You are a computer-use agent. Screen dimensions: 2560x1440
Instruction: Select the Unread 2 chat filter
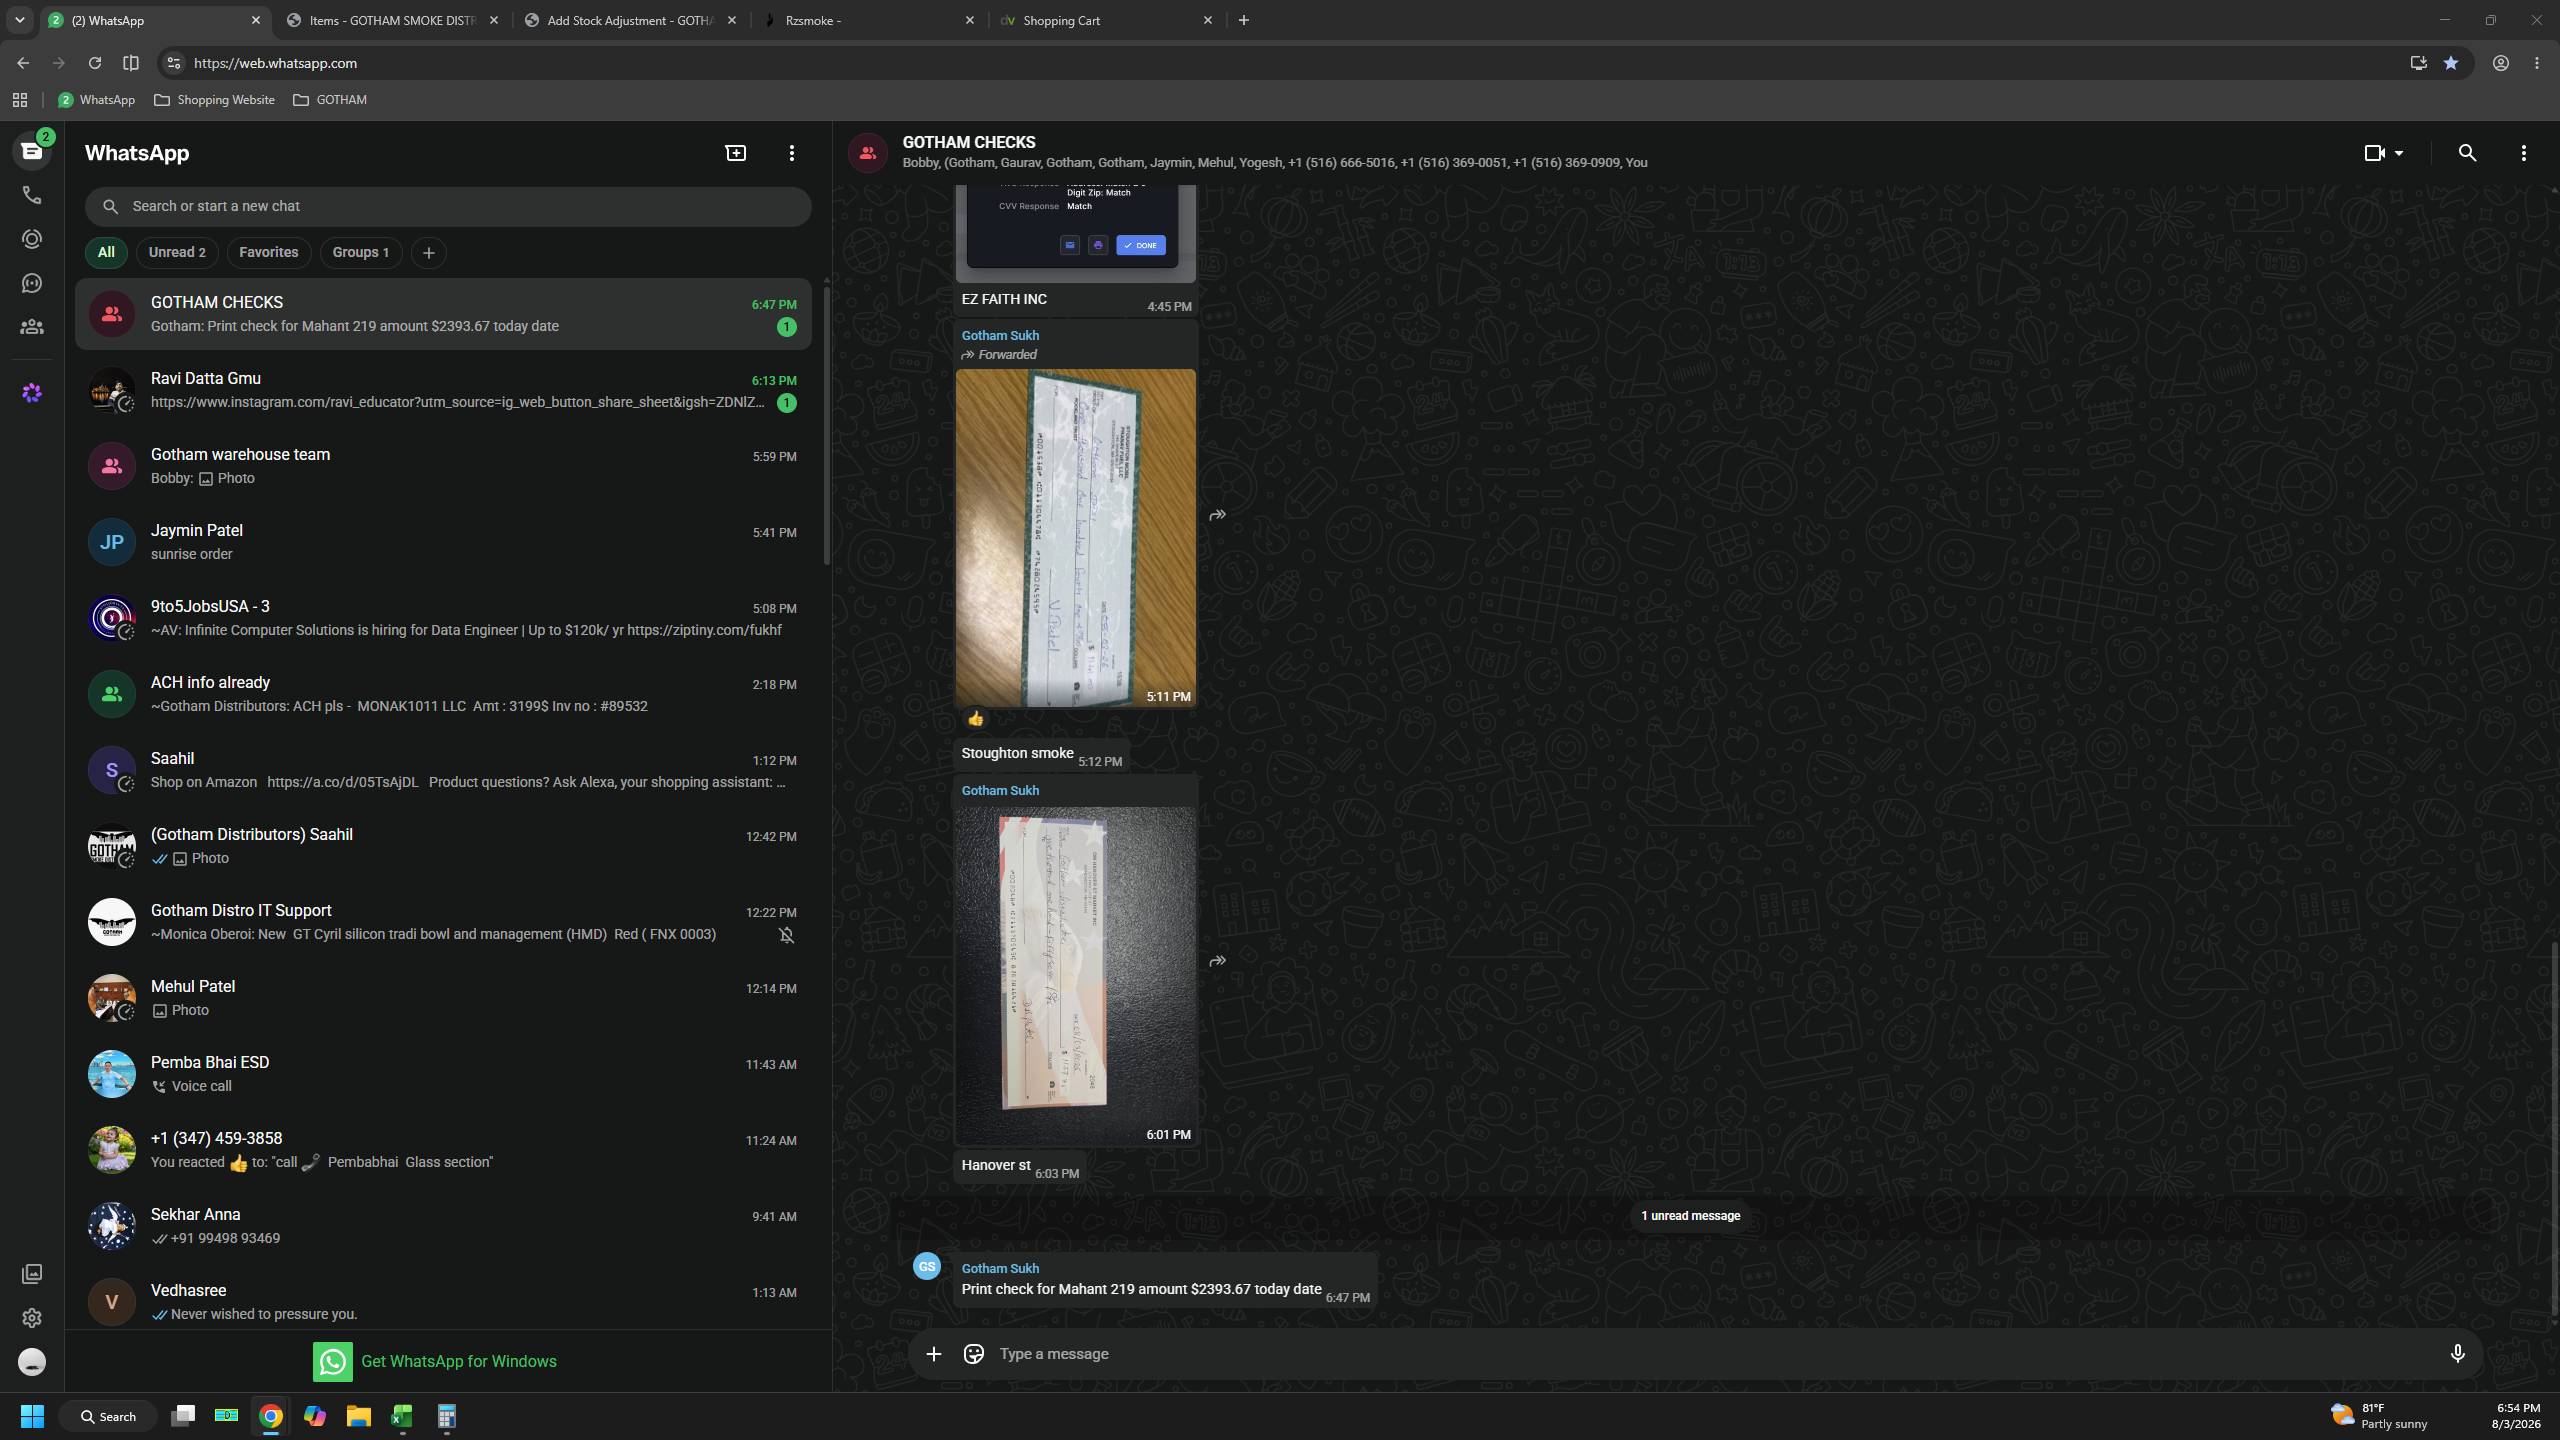177,252
